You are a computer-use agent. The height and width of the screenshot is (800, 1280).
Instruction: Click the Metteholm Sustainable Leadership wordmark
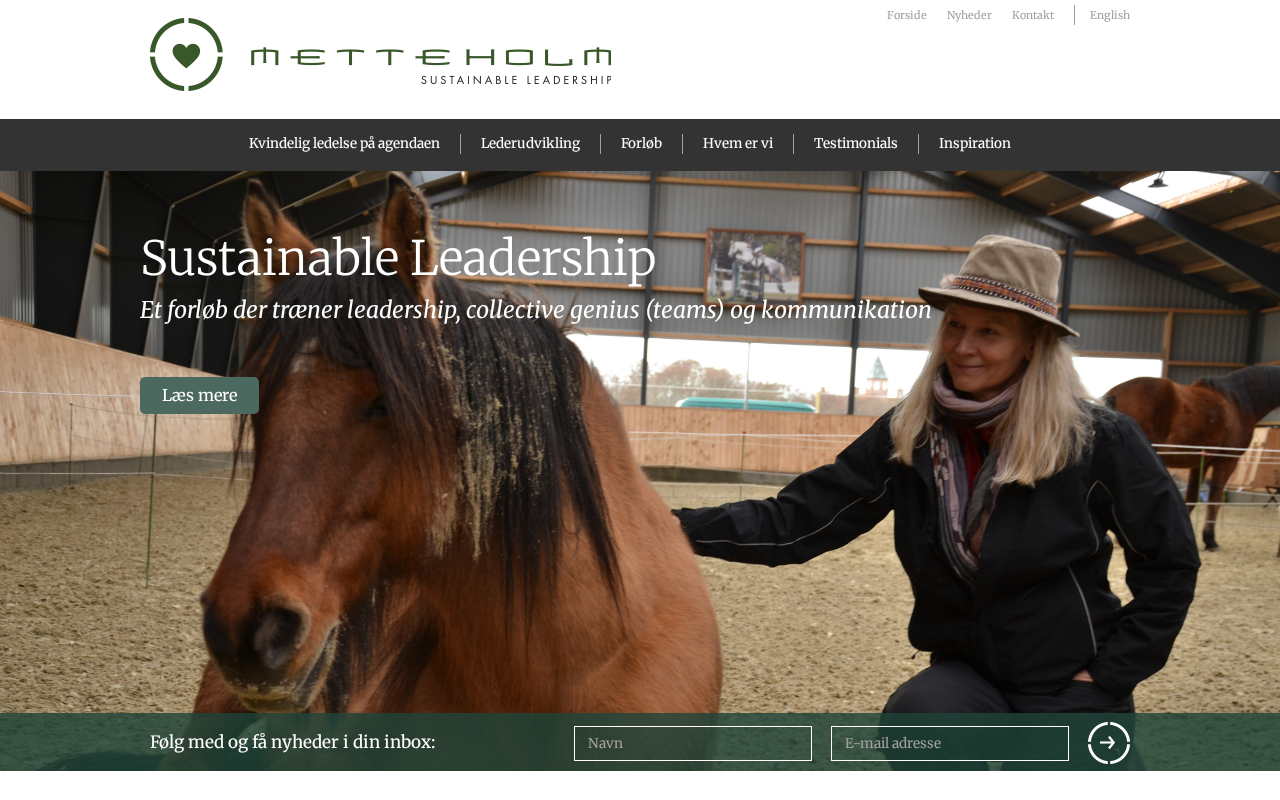(x=431, y=65)
